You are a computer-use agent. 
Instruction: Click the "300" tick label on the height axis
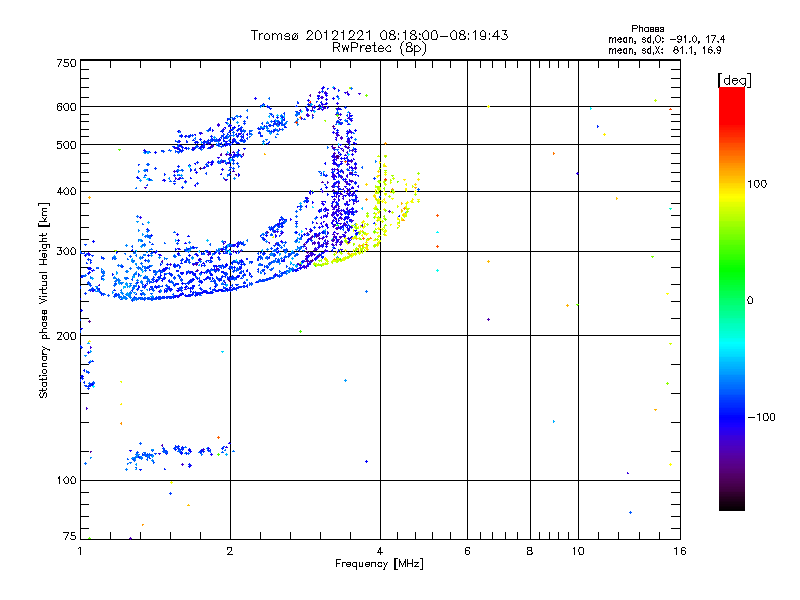(x=66, y=252)
